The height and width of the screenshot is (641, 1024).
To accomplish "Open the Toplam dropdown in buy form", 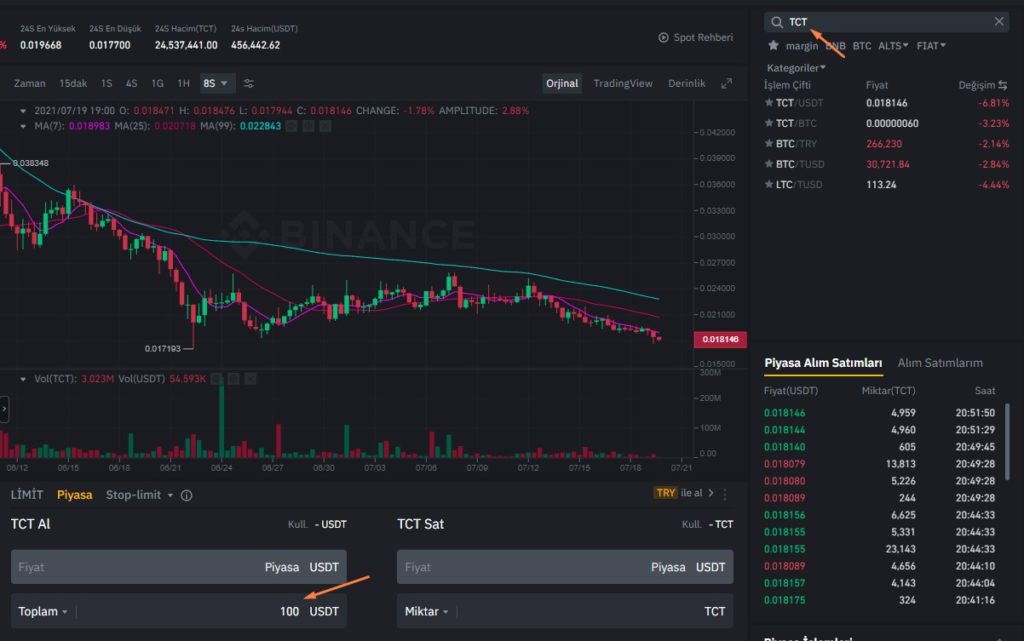I will (42, 612).
